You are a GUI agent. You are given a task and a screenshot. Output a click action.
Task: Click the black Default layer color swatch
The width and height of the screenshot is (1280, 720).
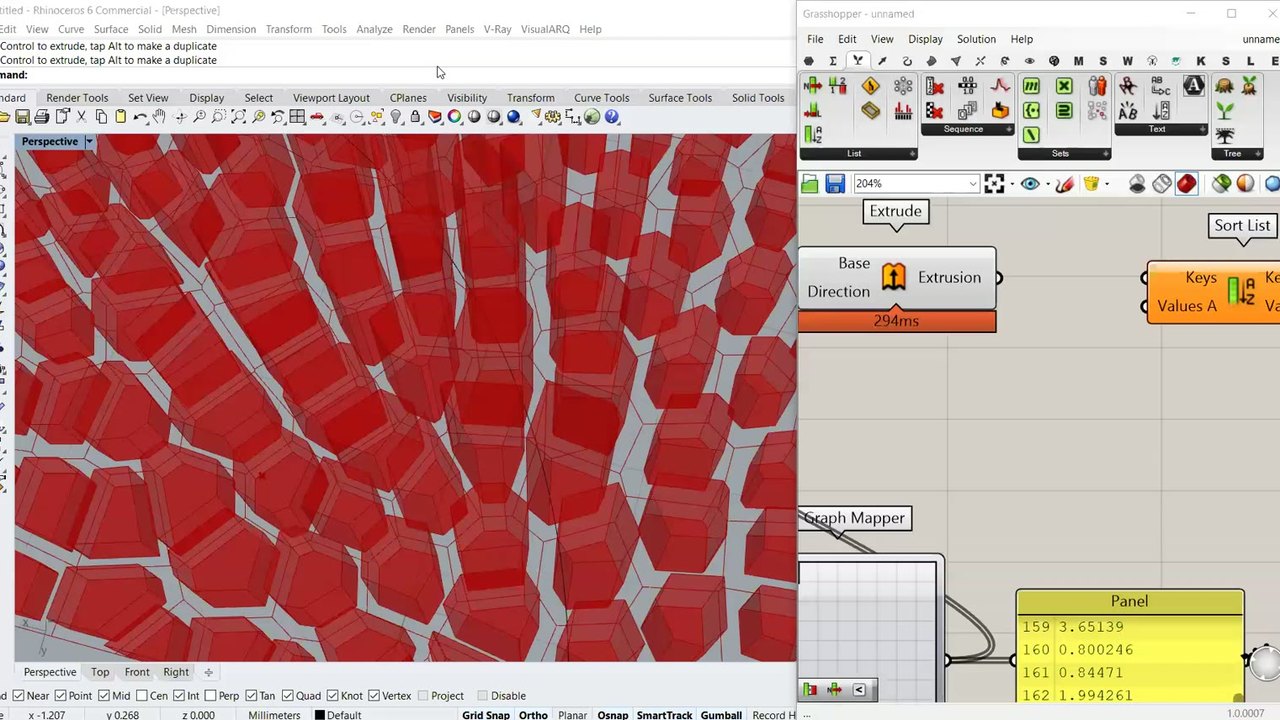[320, 715]
